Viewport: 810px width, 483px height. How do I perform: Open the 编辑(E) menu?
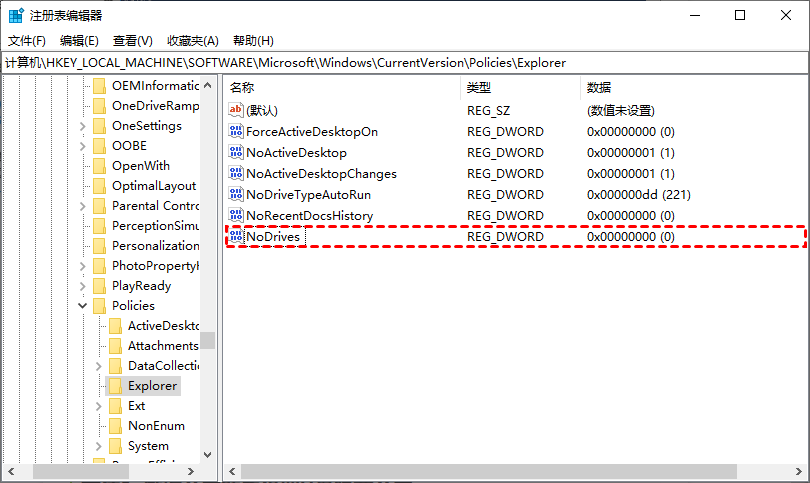coord(79,41)
